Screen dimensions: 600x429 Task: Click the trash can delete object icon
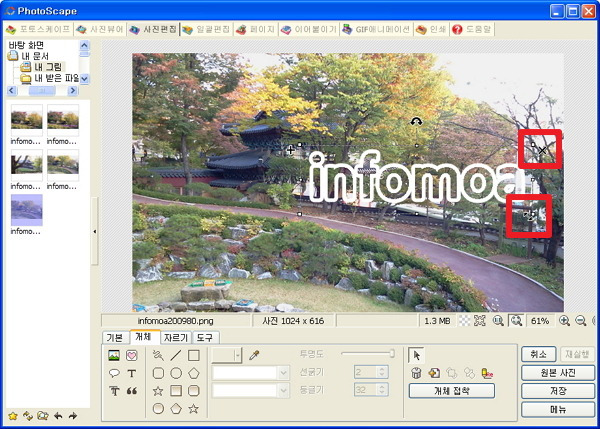pyautogui.click(x=416, y=373)
